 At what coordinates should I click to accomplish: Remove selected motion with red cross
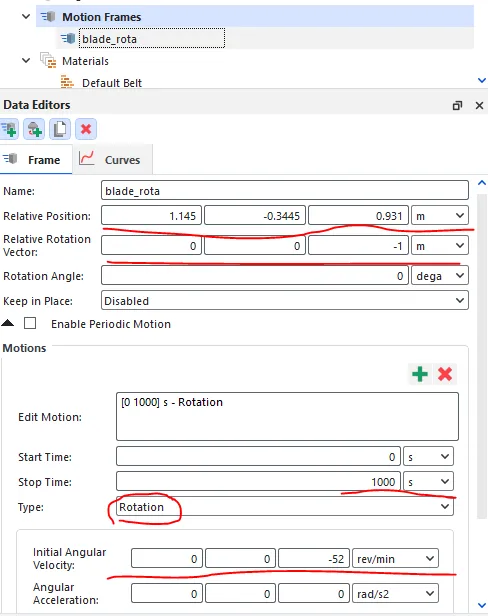click(445, 374)
